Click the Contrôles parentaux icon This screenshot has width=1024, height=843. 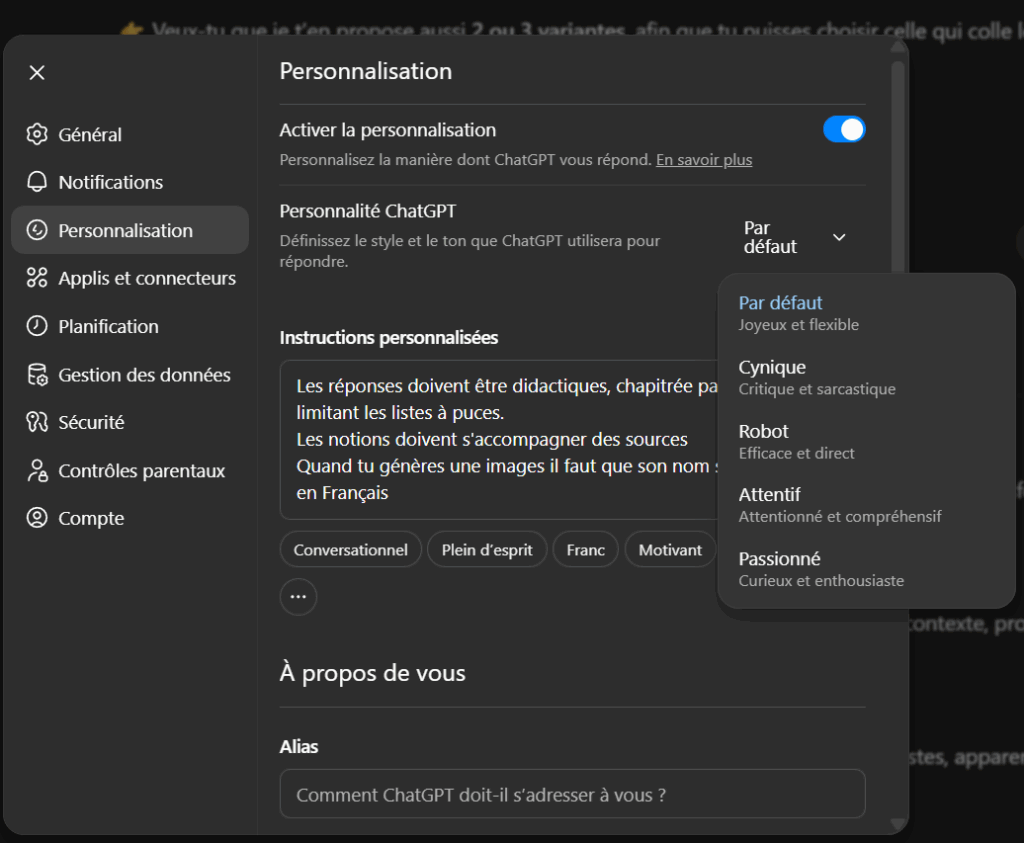click(x=37, y=470)
